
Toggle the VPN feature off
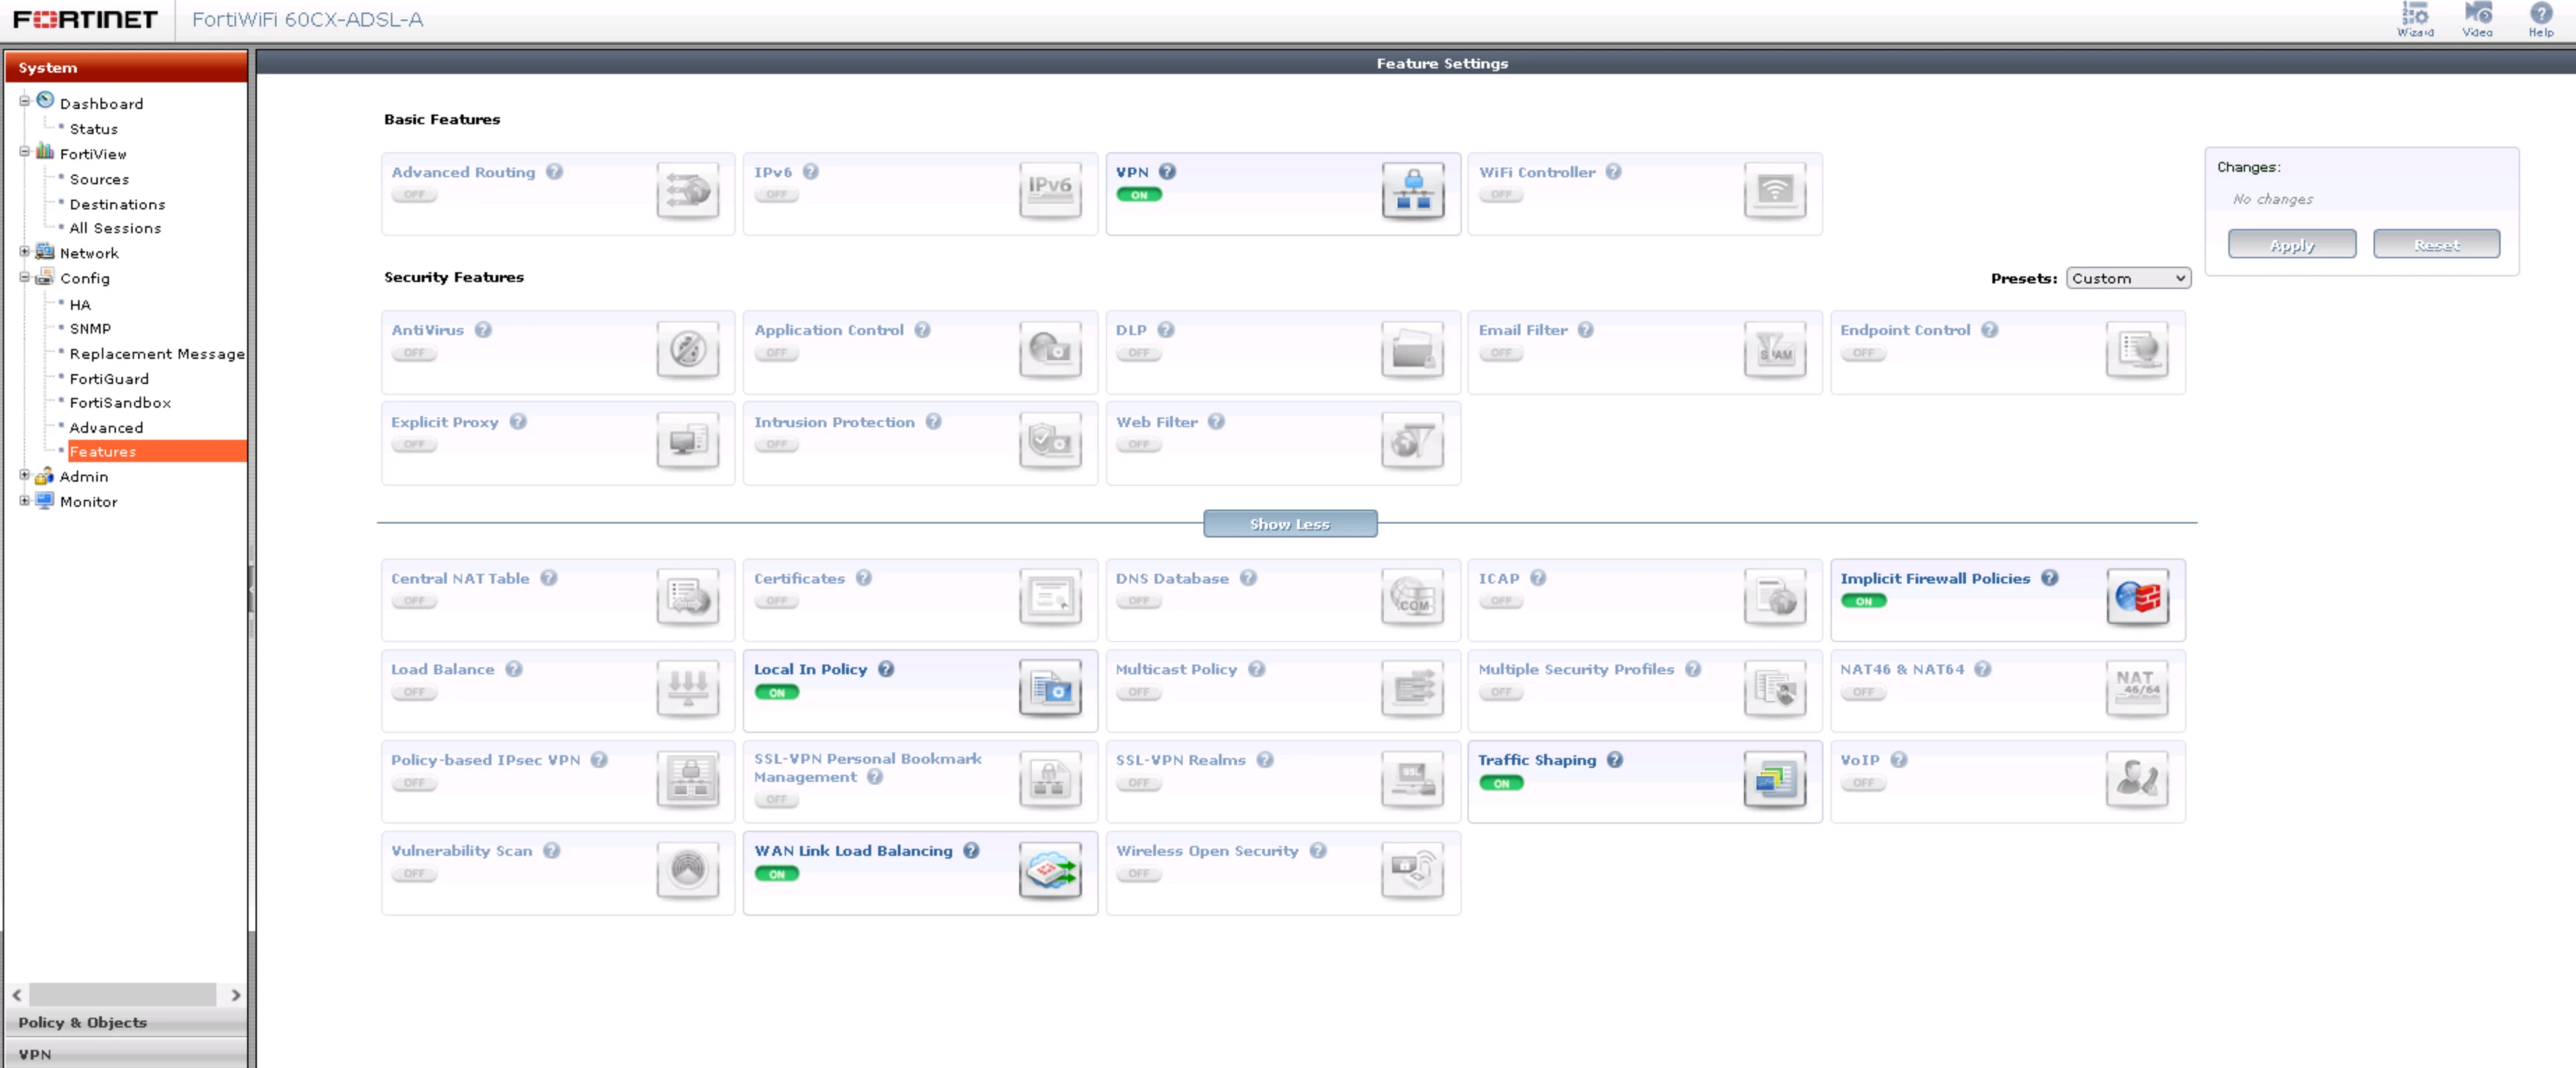(x=1139, y=195)
